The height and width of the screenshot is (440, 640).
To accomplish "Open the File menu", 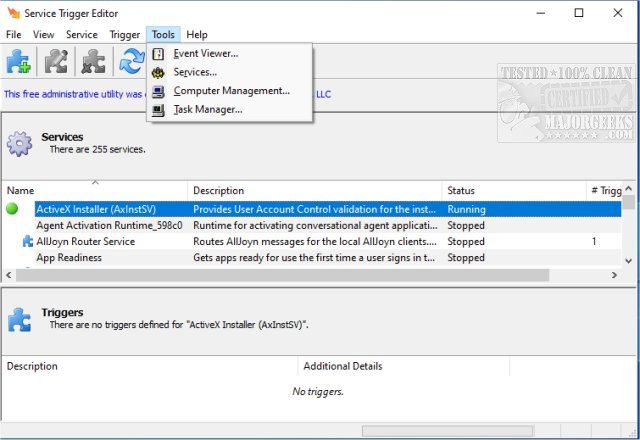I will 14,34.
